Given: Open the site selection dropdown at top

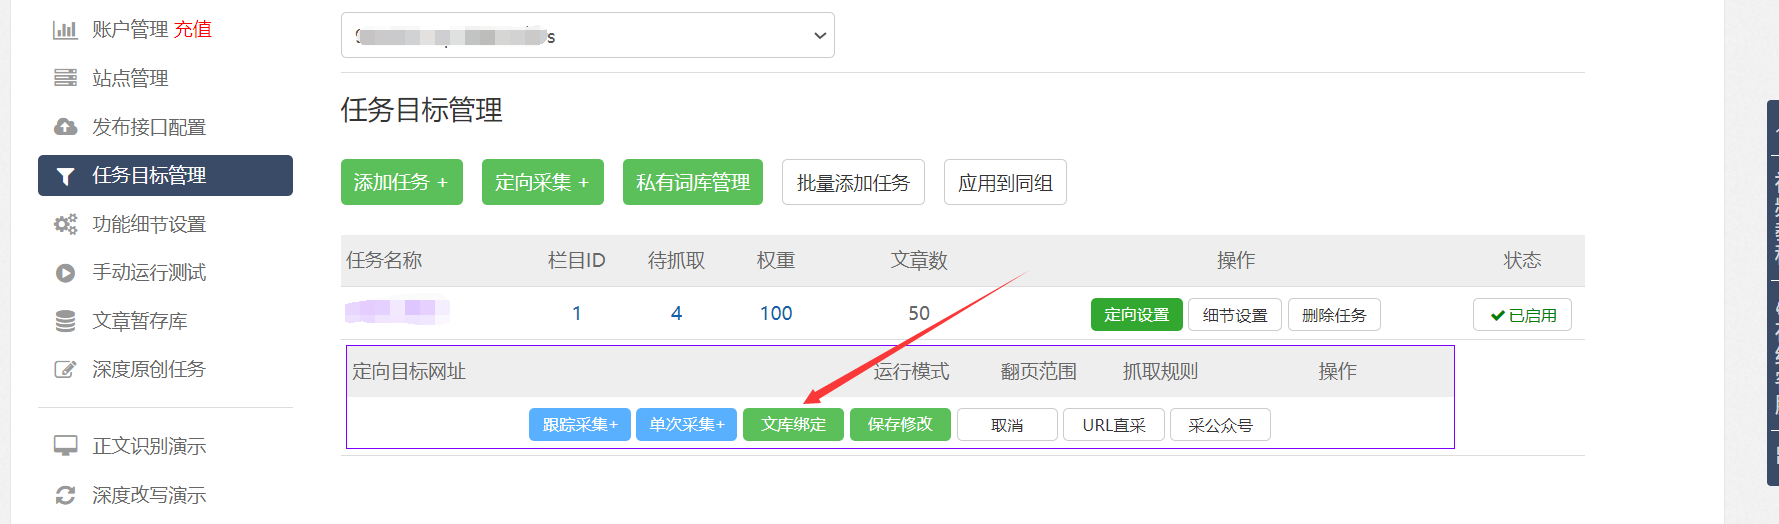Looking at the screenshot, I should (x=587, y=36).
